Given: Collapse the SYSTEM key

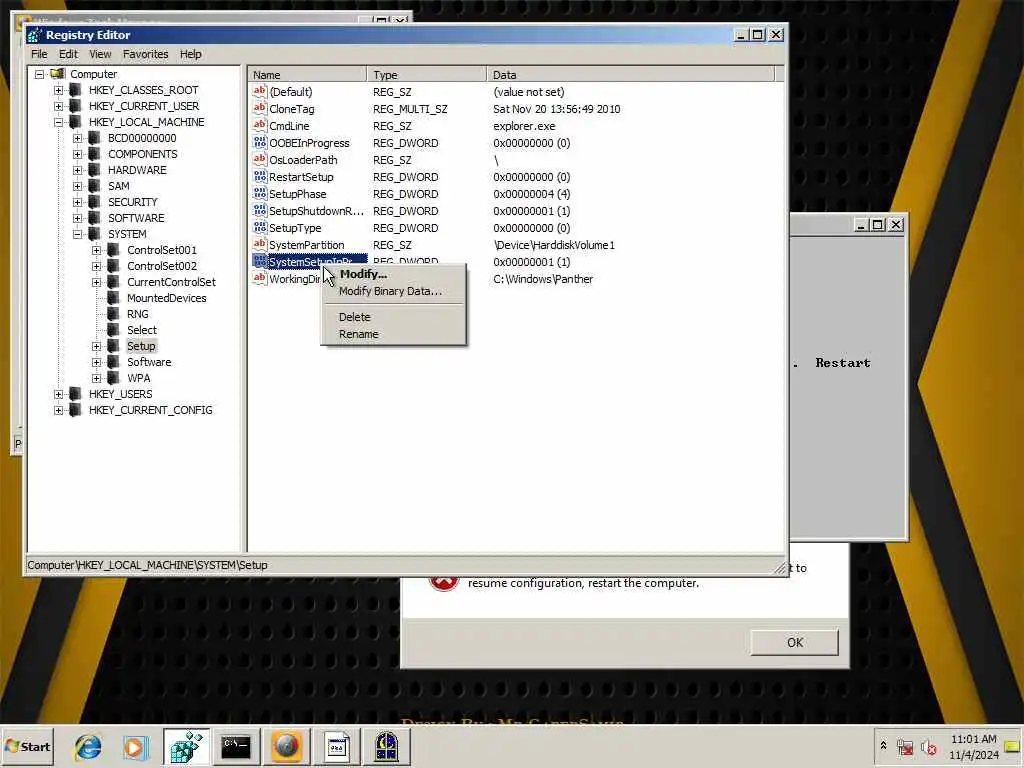Looking at the screenshot, I should pyautogui.click(x=77, y=234).
